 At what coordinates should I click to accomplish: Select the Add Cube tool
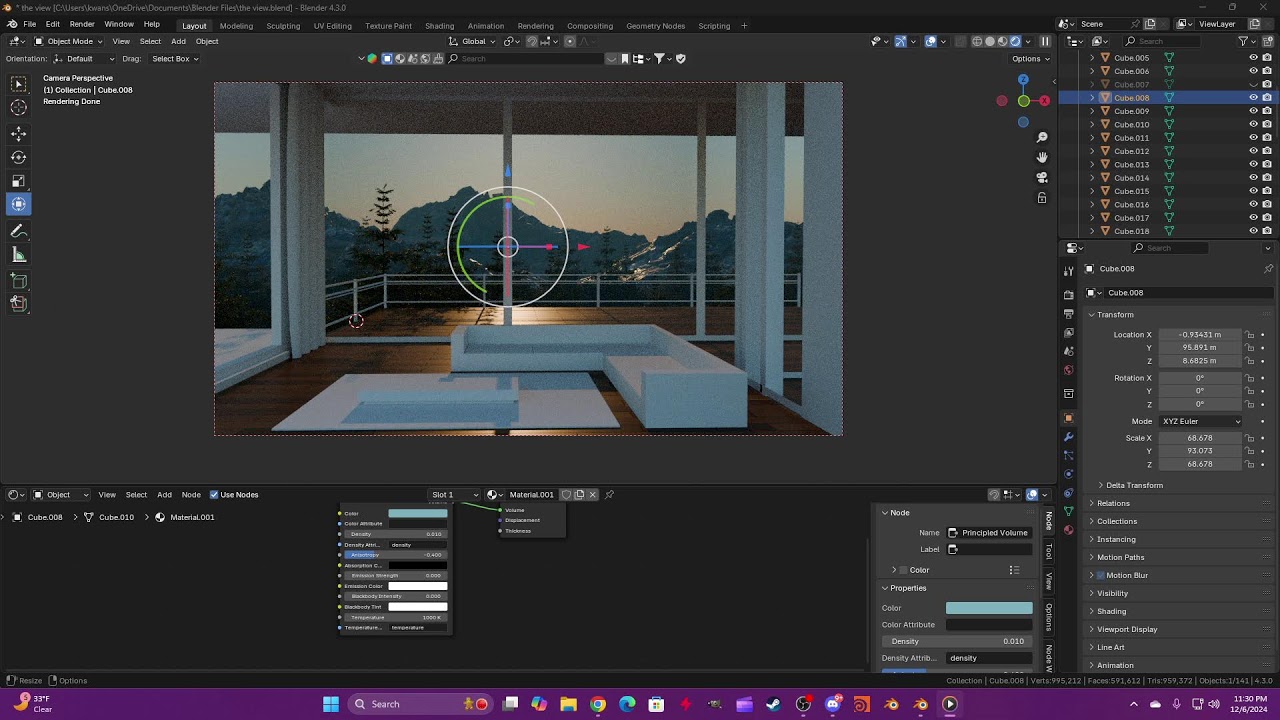pyautogui.click(x=19, y=281)
